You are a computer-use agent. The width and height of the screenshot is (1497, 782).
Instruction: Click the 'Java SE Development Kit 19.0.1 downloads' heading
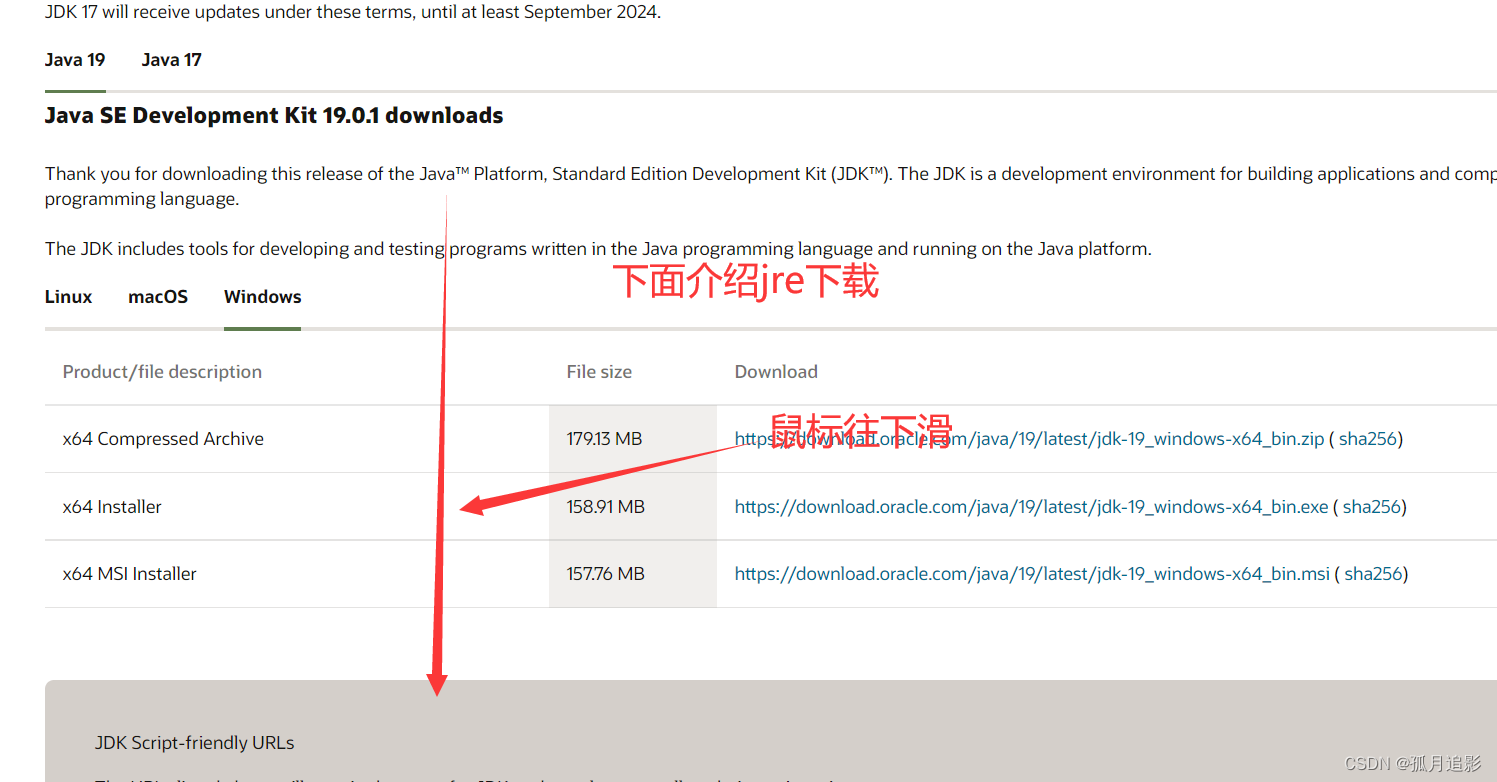274,116
